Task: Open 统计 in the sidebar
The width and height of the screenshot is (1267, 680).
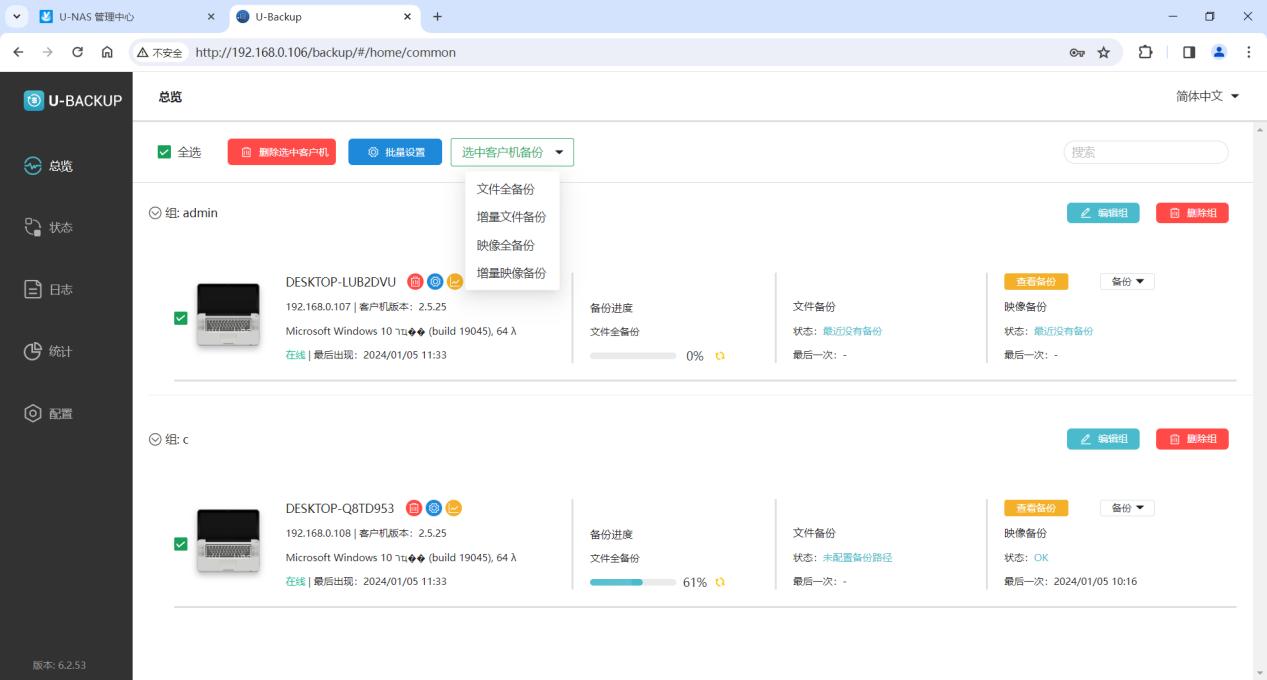Action: 50,352
